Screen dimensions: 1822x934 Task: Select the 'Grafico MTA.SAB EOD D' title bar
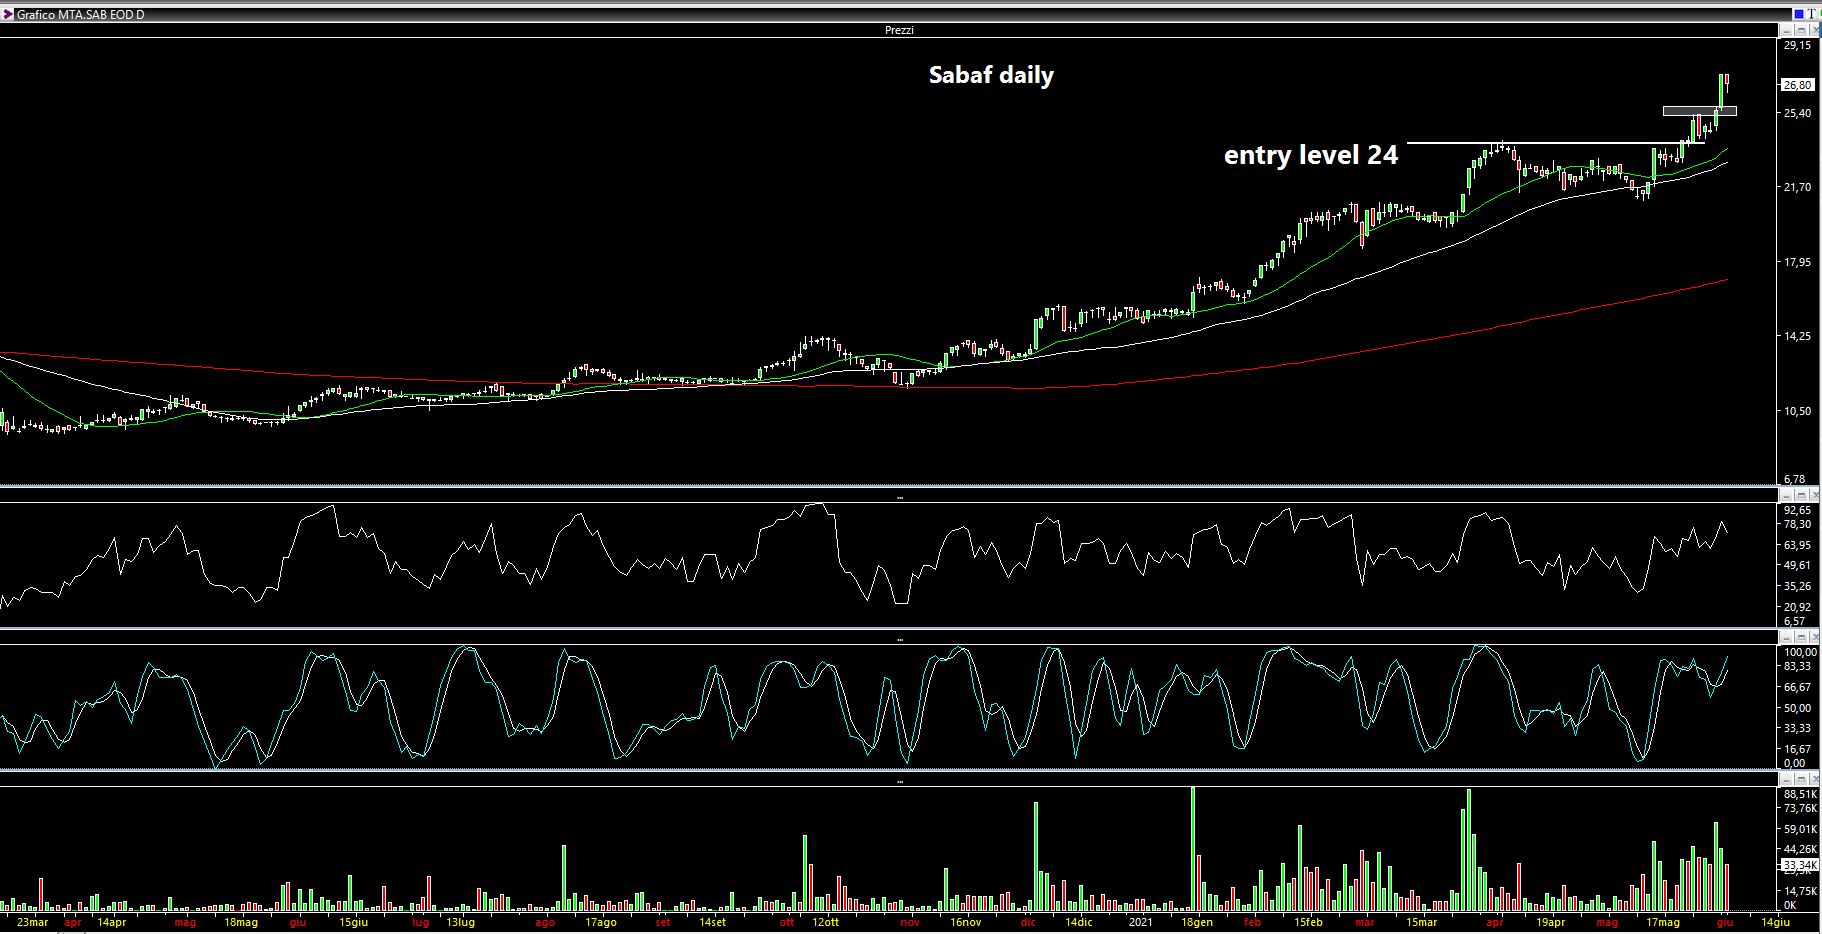pos(895,15)
